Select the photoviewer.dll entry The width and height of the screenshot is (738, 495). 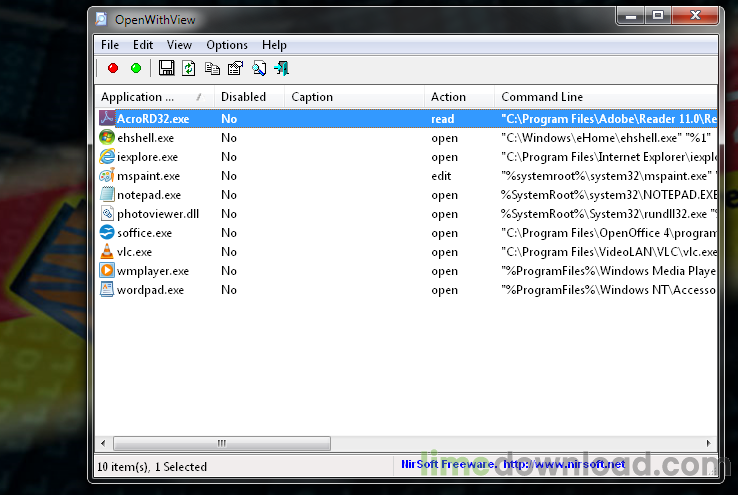[158, 214]
